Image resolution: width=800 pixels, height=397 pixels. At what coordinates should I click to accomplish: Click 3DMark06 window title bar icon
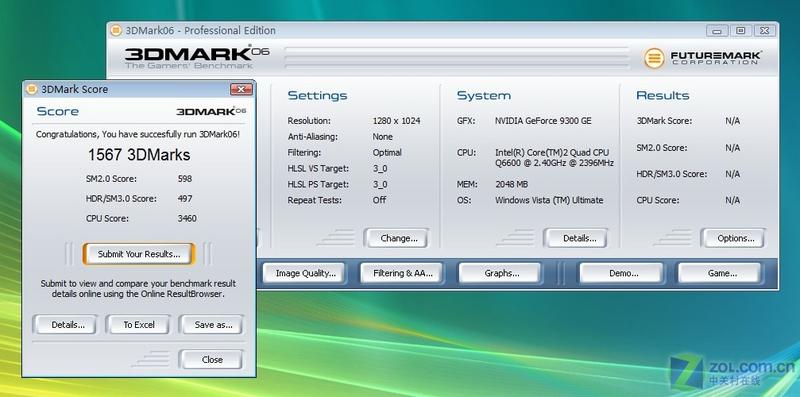tap(116, 31)
